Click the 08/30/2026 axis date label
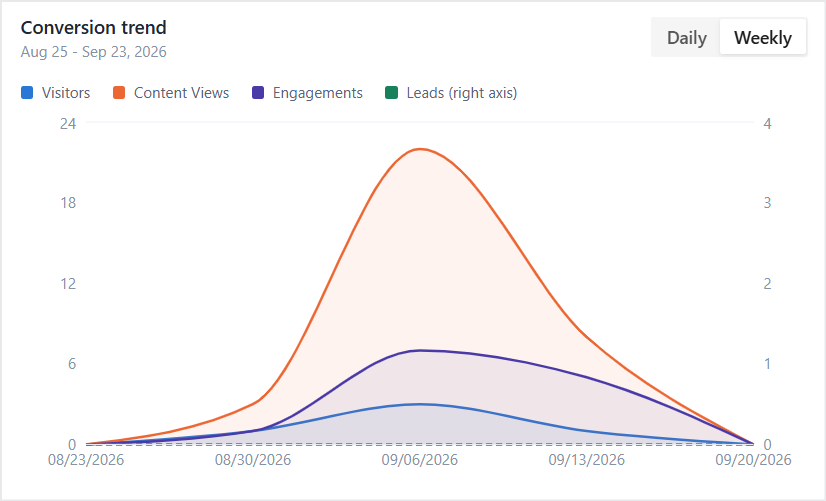The image size is (826, 501). (x=253, y=460)
